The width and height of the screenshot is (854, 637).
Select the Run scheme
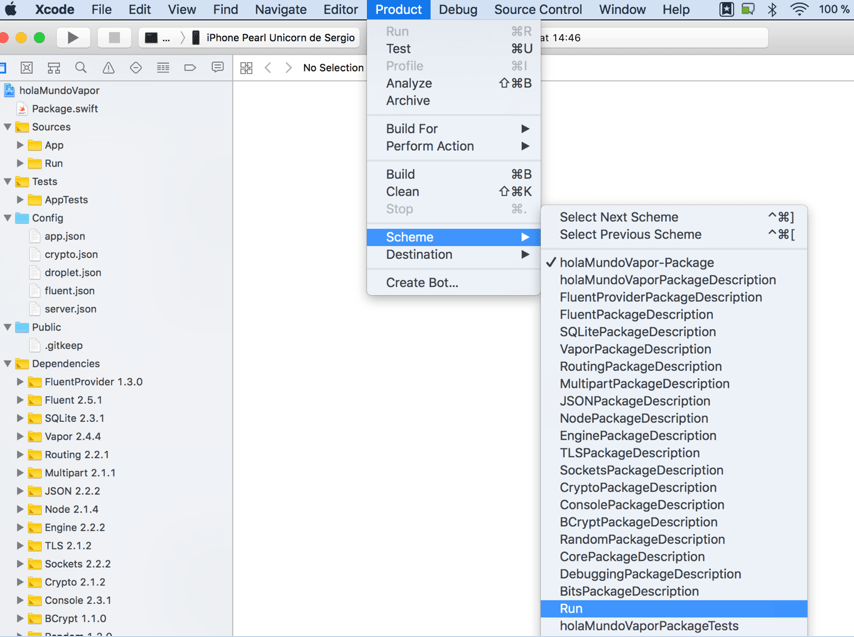[674, 609]
